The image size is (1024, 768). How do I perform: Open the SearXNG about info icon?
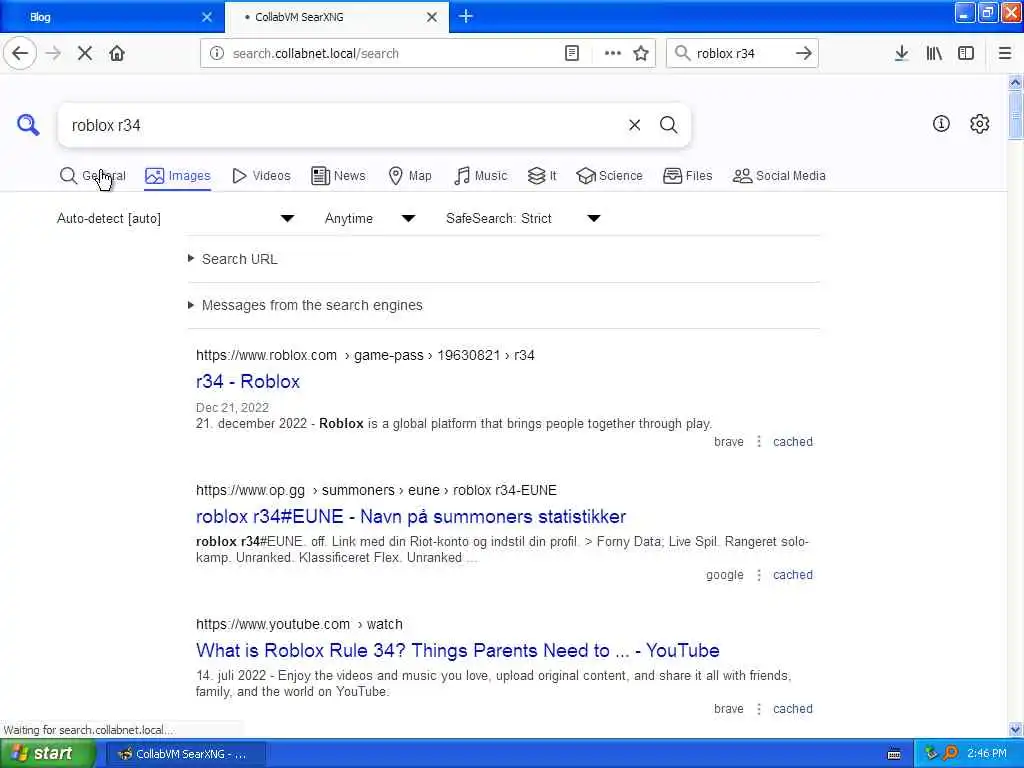pyautogui.click(x=941, y=123)
